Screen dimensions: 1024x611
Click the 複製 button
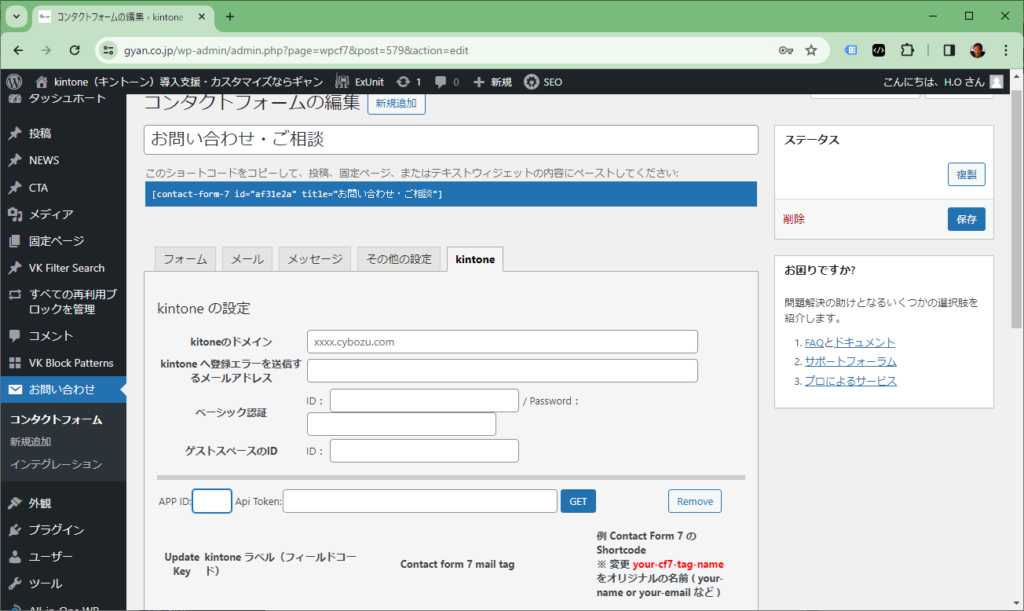tap(967, 174)
